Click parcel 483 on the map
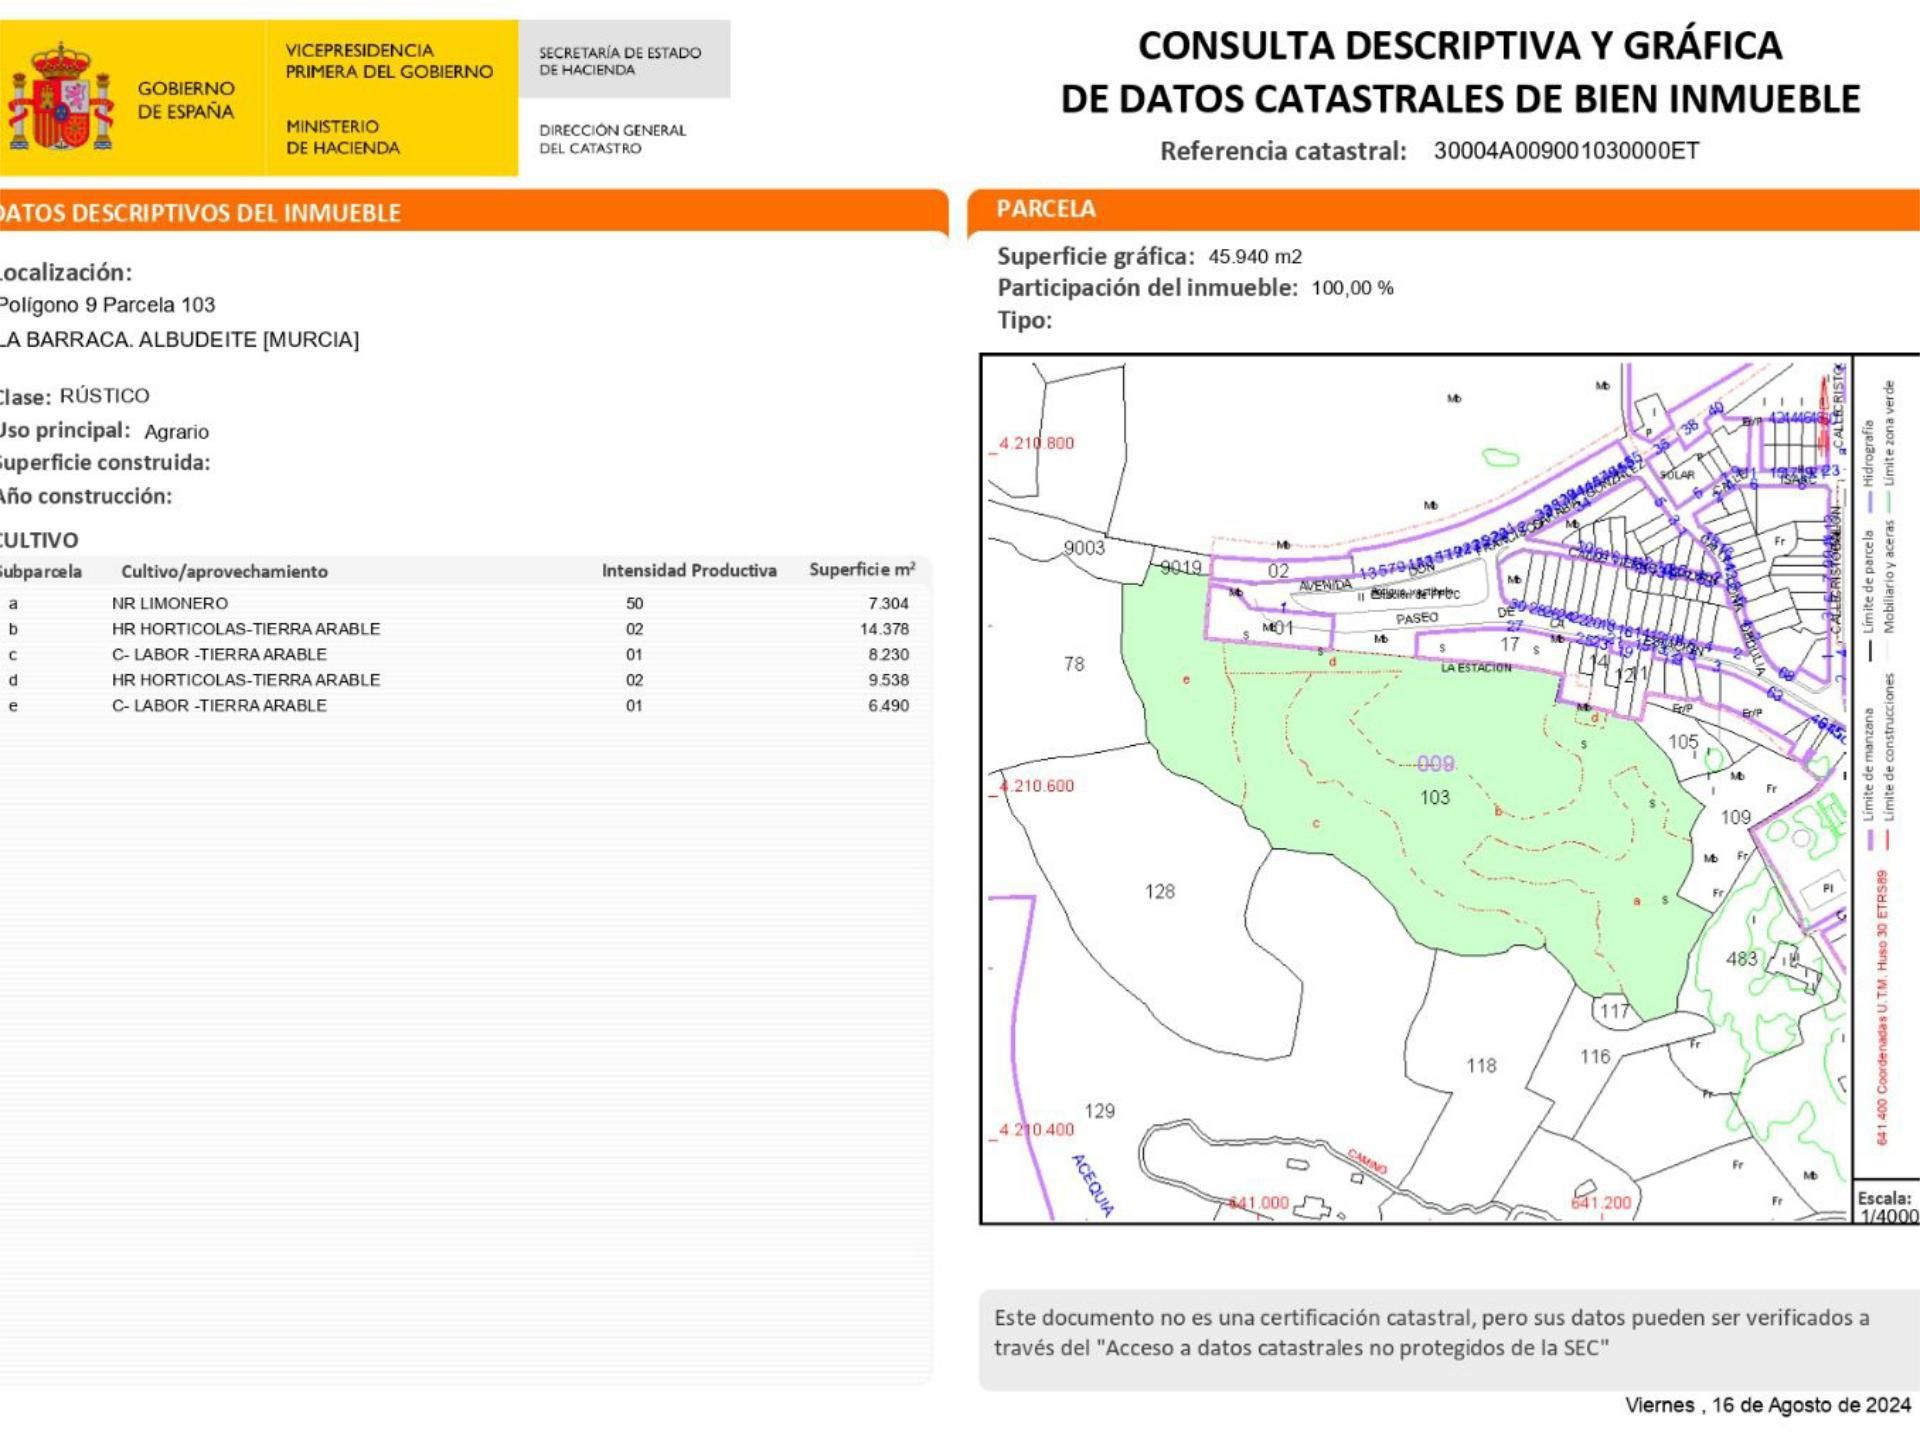 point(1741,958)
